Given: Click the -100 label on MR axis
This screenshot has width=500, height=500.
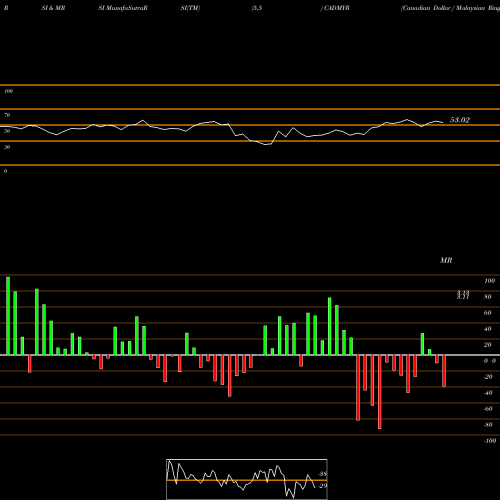Looking at the screenshot, I should pos(490,441).
